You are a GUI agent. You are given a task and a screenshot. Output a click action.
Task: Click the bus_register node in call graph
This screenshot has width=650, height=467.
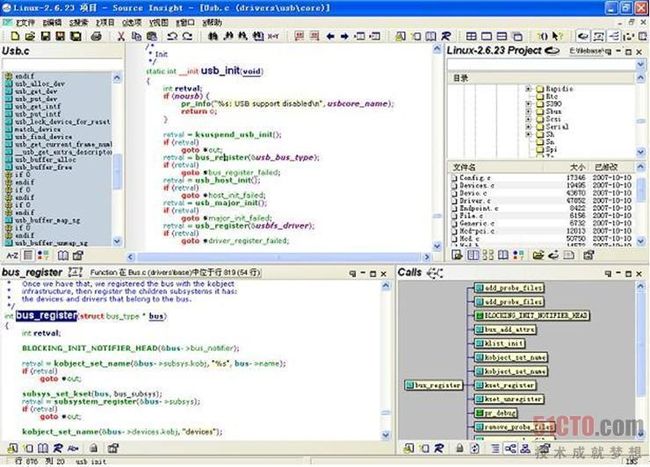[x=433, y=385]
